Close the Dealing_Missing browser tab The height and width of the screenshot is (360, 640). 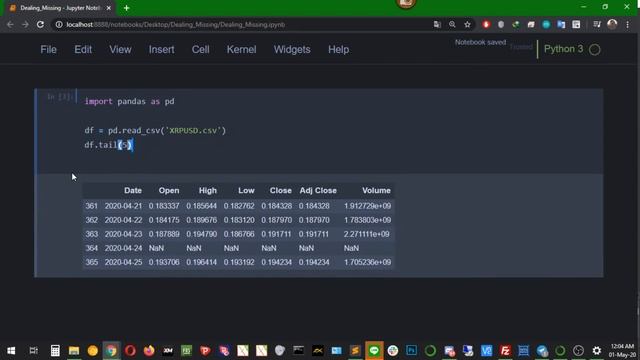click(x=109, y=8)
